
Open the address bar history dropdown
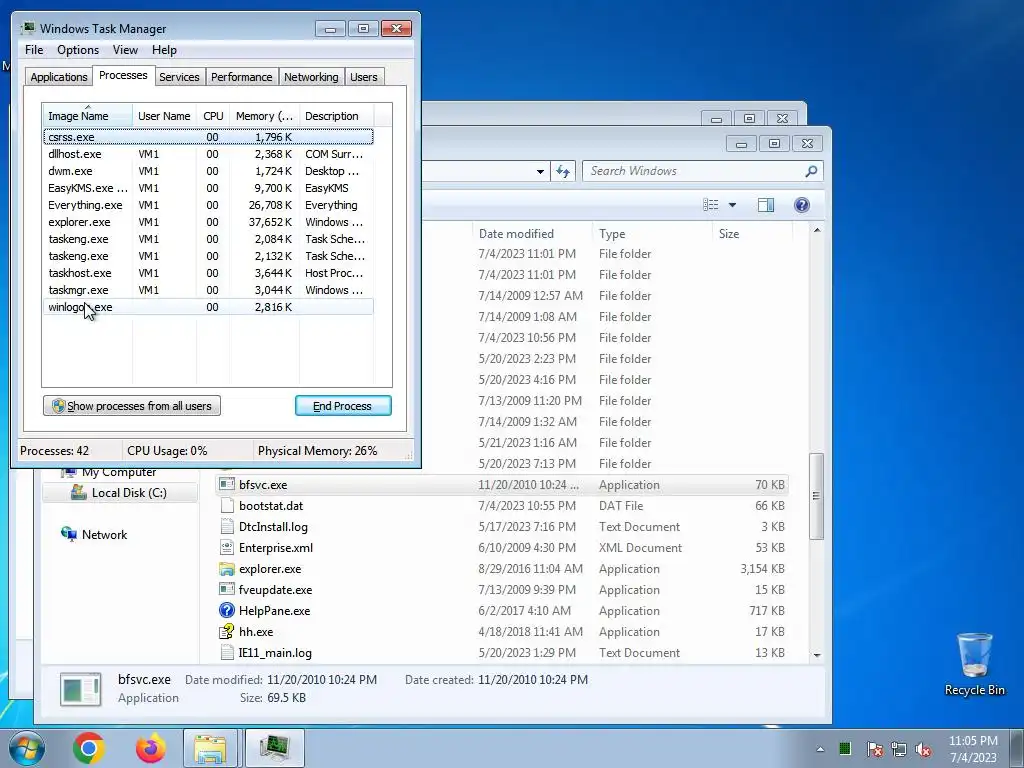click(540, 172)
